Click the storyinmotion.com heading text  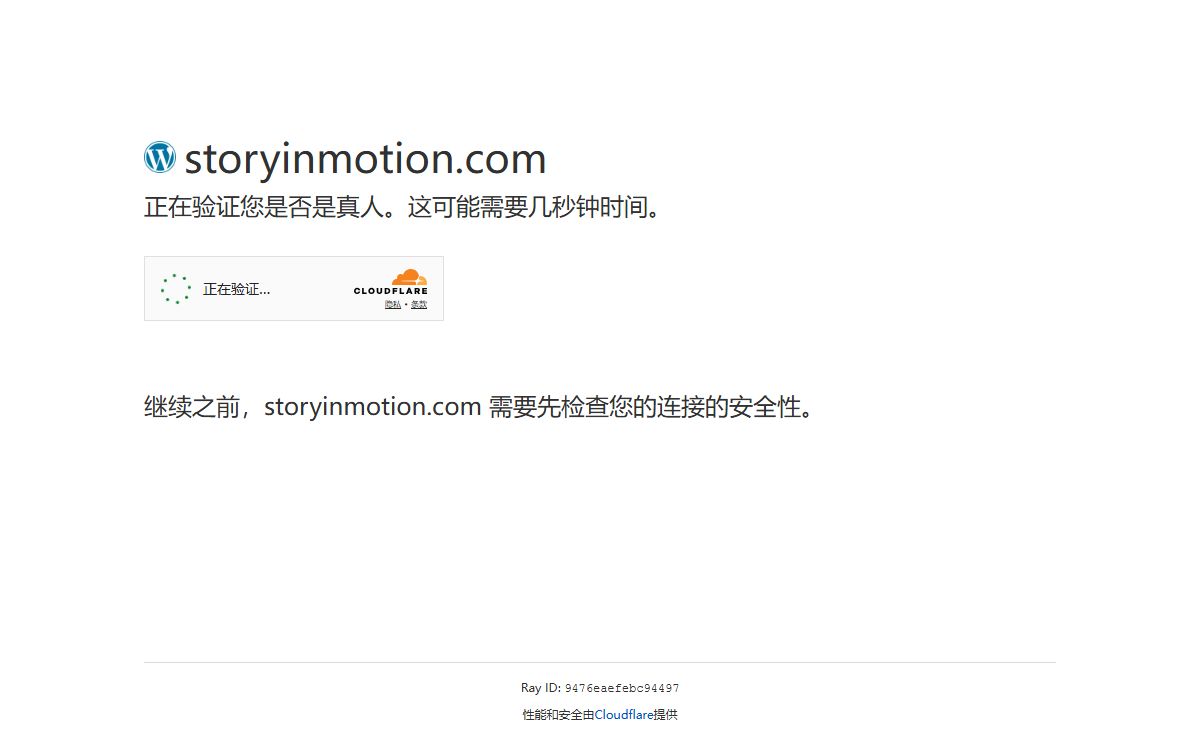click(x=365, y=159)
